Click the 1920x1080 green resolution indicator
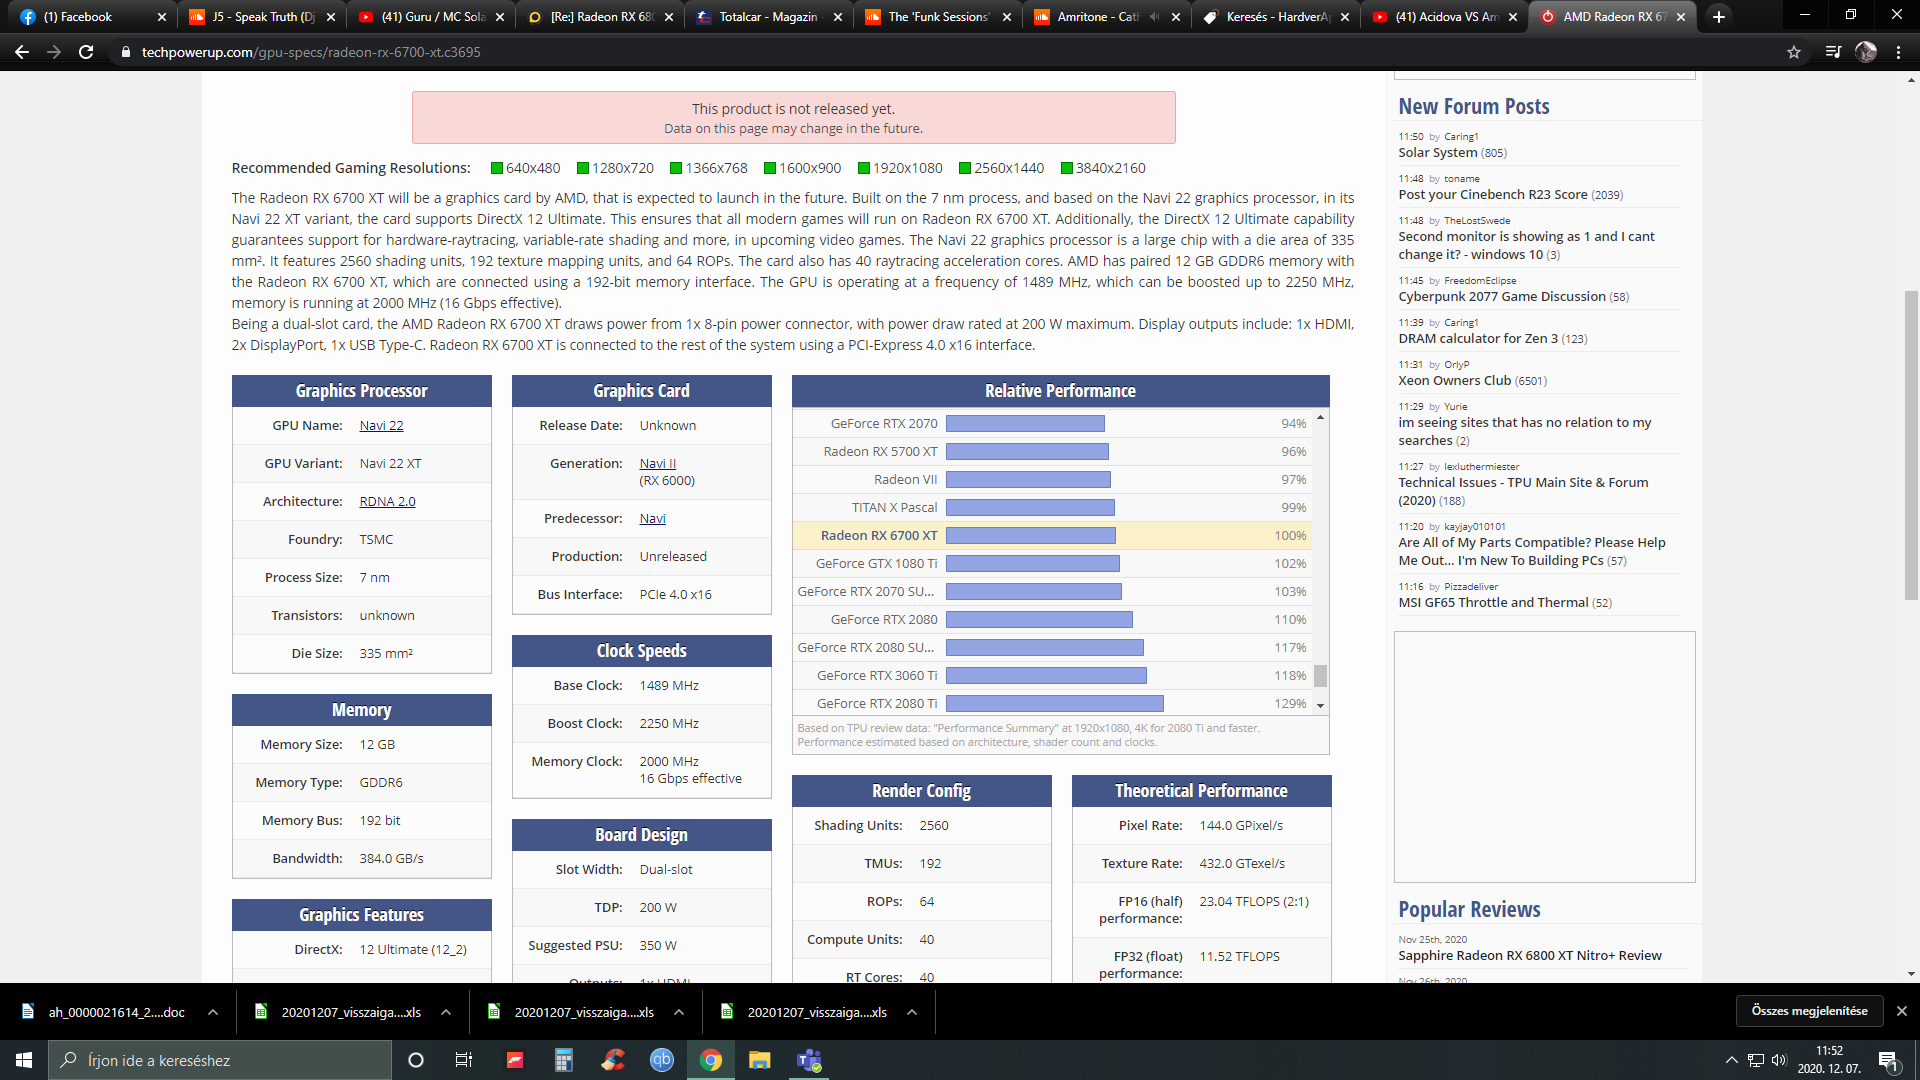Screen dimensions: 1920x1080 pos(863,168)
